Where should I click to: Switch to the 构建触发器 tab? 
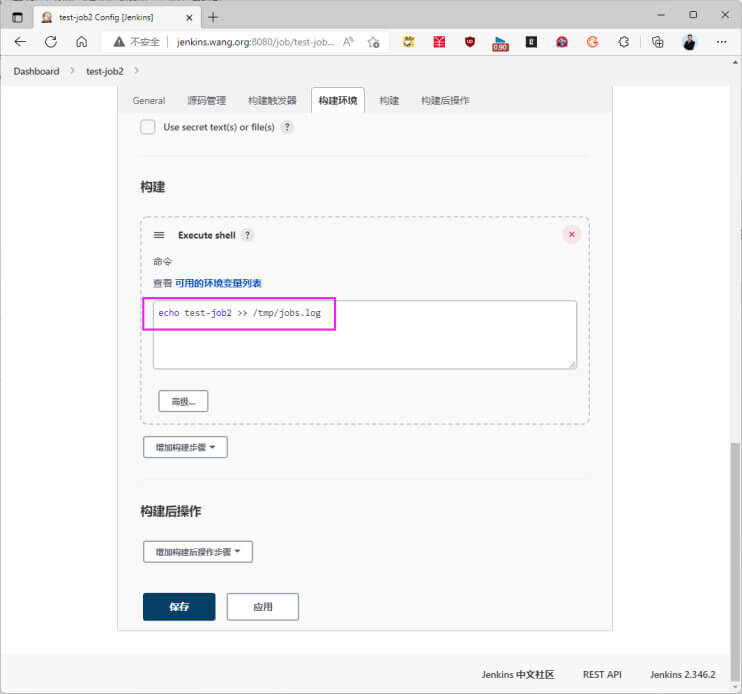pyautogui.click(x=272, y=101)
